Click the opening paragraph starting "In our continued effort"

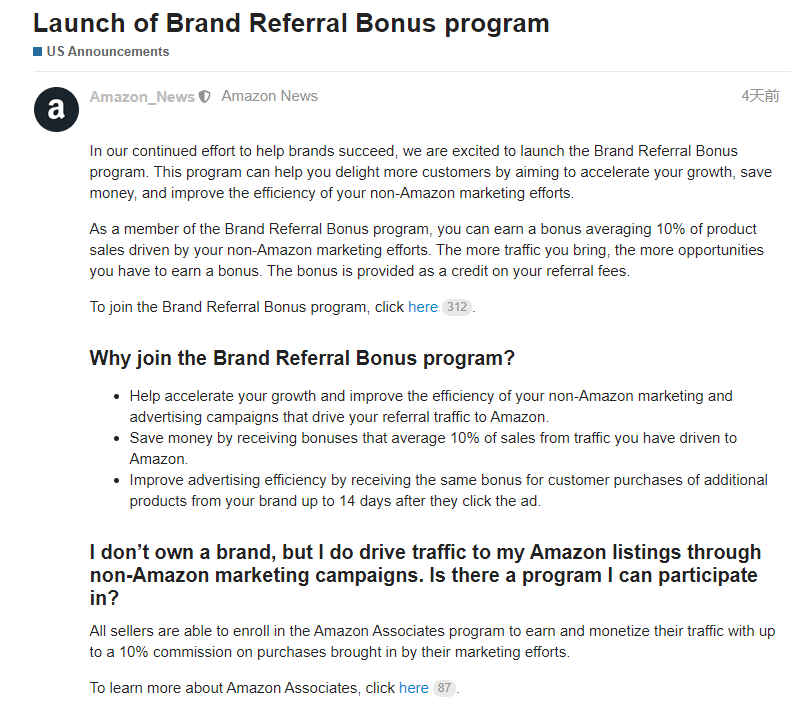tap(430, 172)
